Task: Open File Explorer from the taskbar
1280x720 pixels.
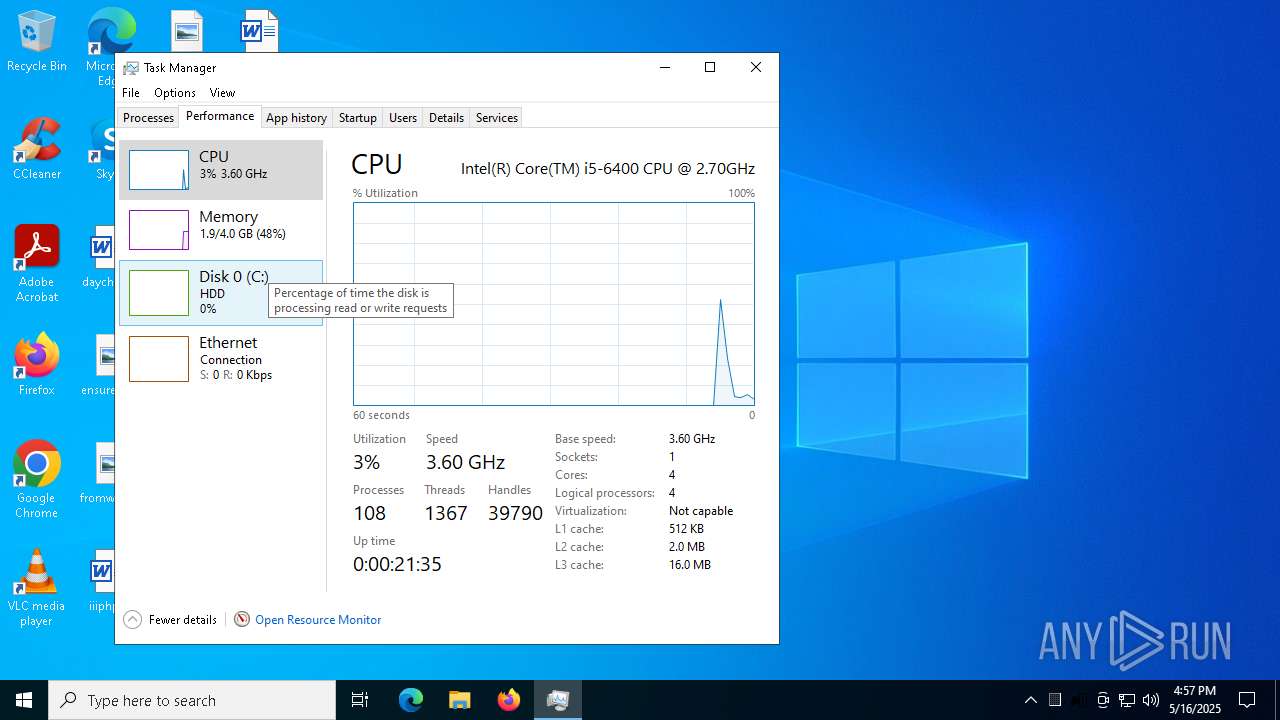Action: 460,700
